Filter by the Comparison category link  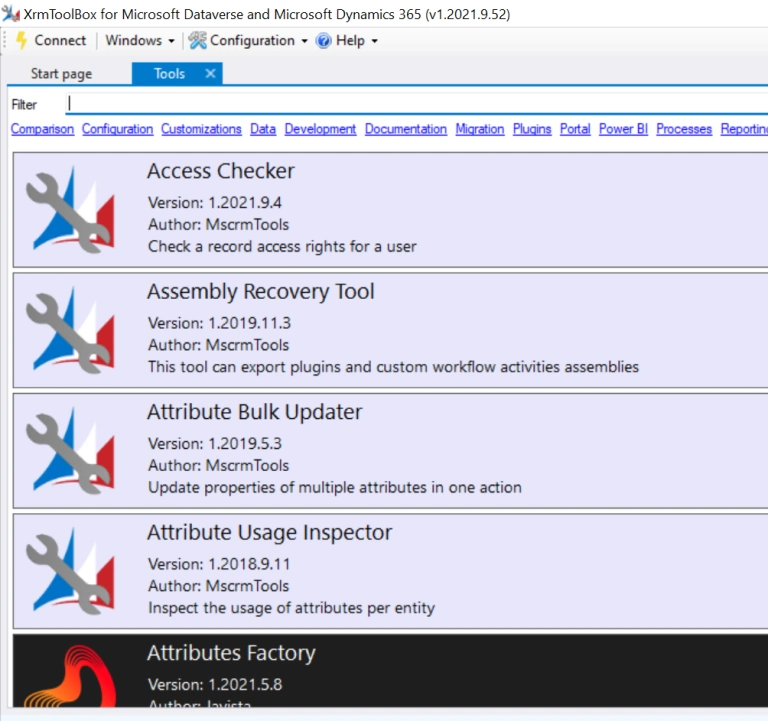coord(42,129)
